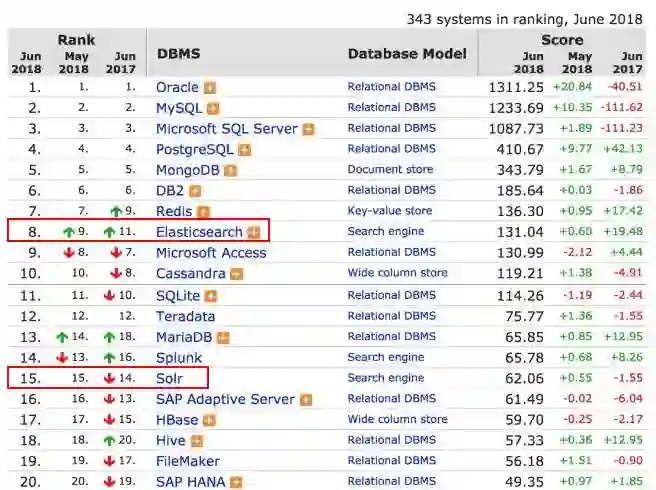Click Search engine in Splunk row
656x490 pixels.
point(386,357)
